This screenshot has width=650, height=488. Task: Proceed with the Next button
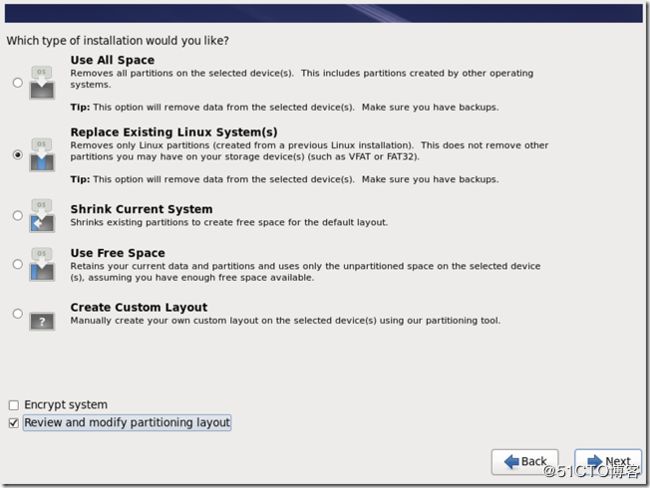608,461
